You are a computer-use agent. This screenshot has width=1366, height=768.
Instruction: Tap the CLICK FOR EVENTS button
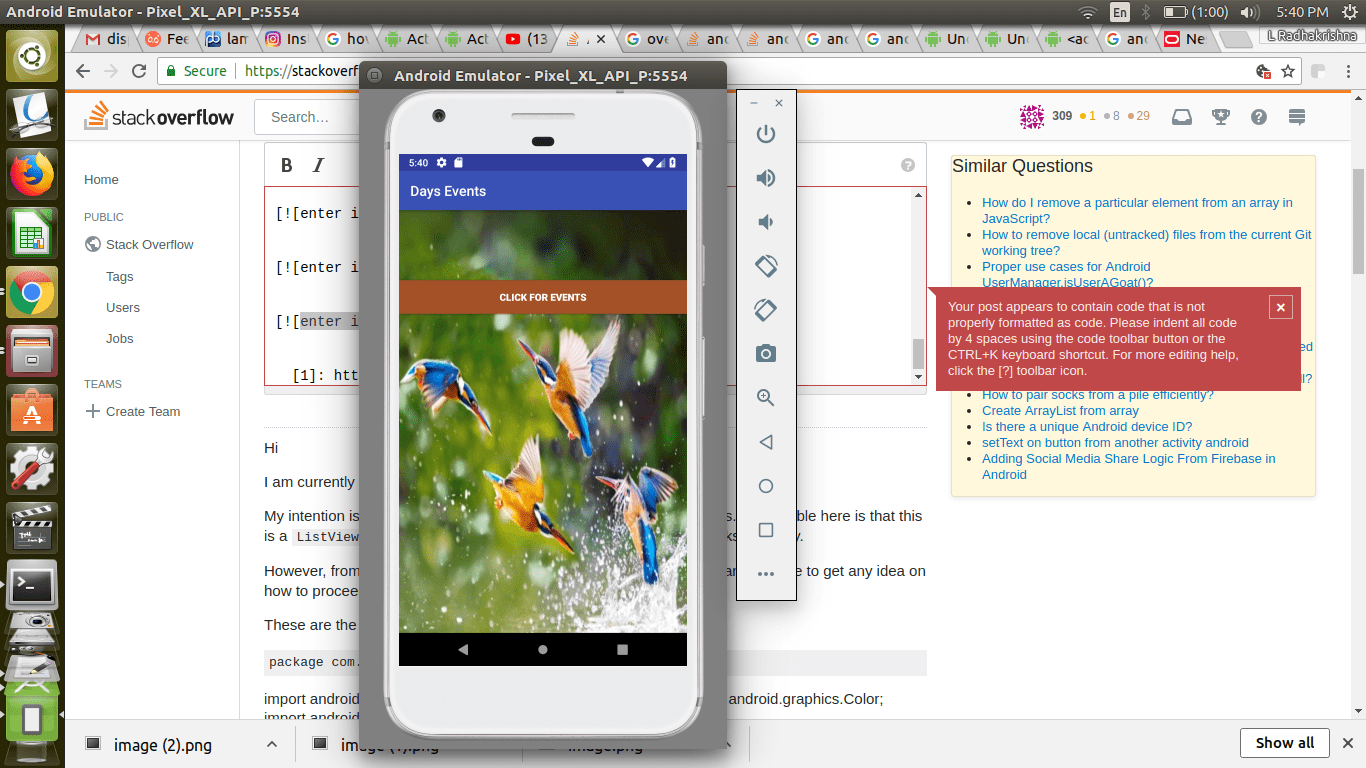543,297
